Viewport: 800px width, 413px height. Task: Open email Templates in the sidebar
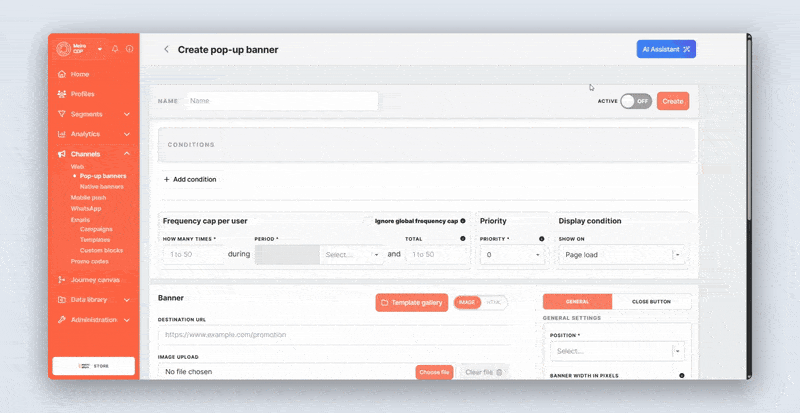95,239
